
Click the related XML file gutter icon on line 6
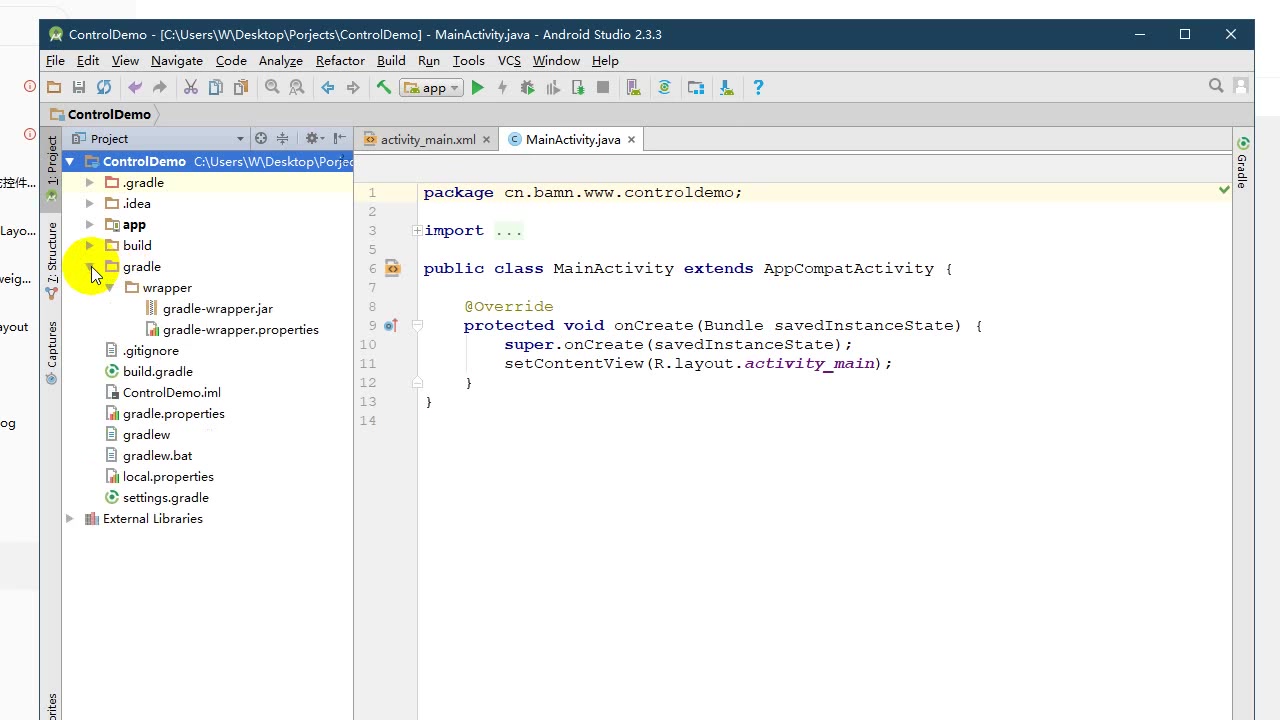coord(392,268)
